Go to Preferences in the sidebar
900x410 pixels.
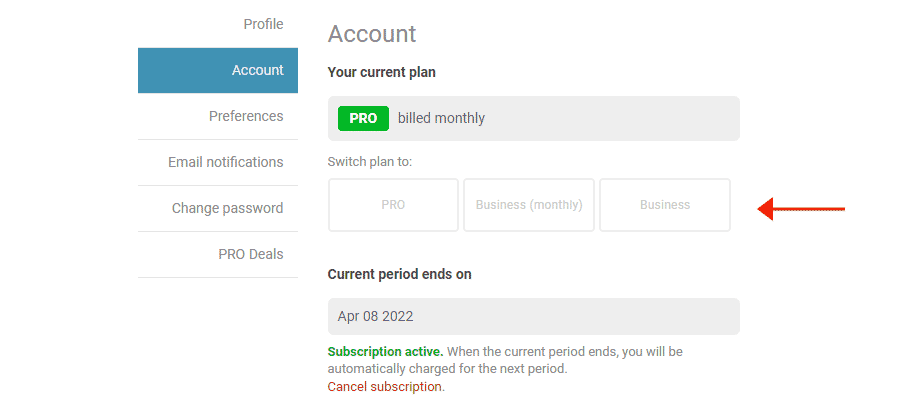point(218,116)
